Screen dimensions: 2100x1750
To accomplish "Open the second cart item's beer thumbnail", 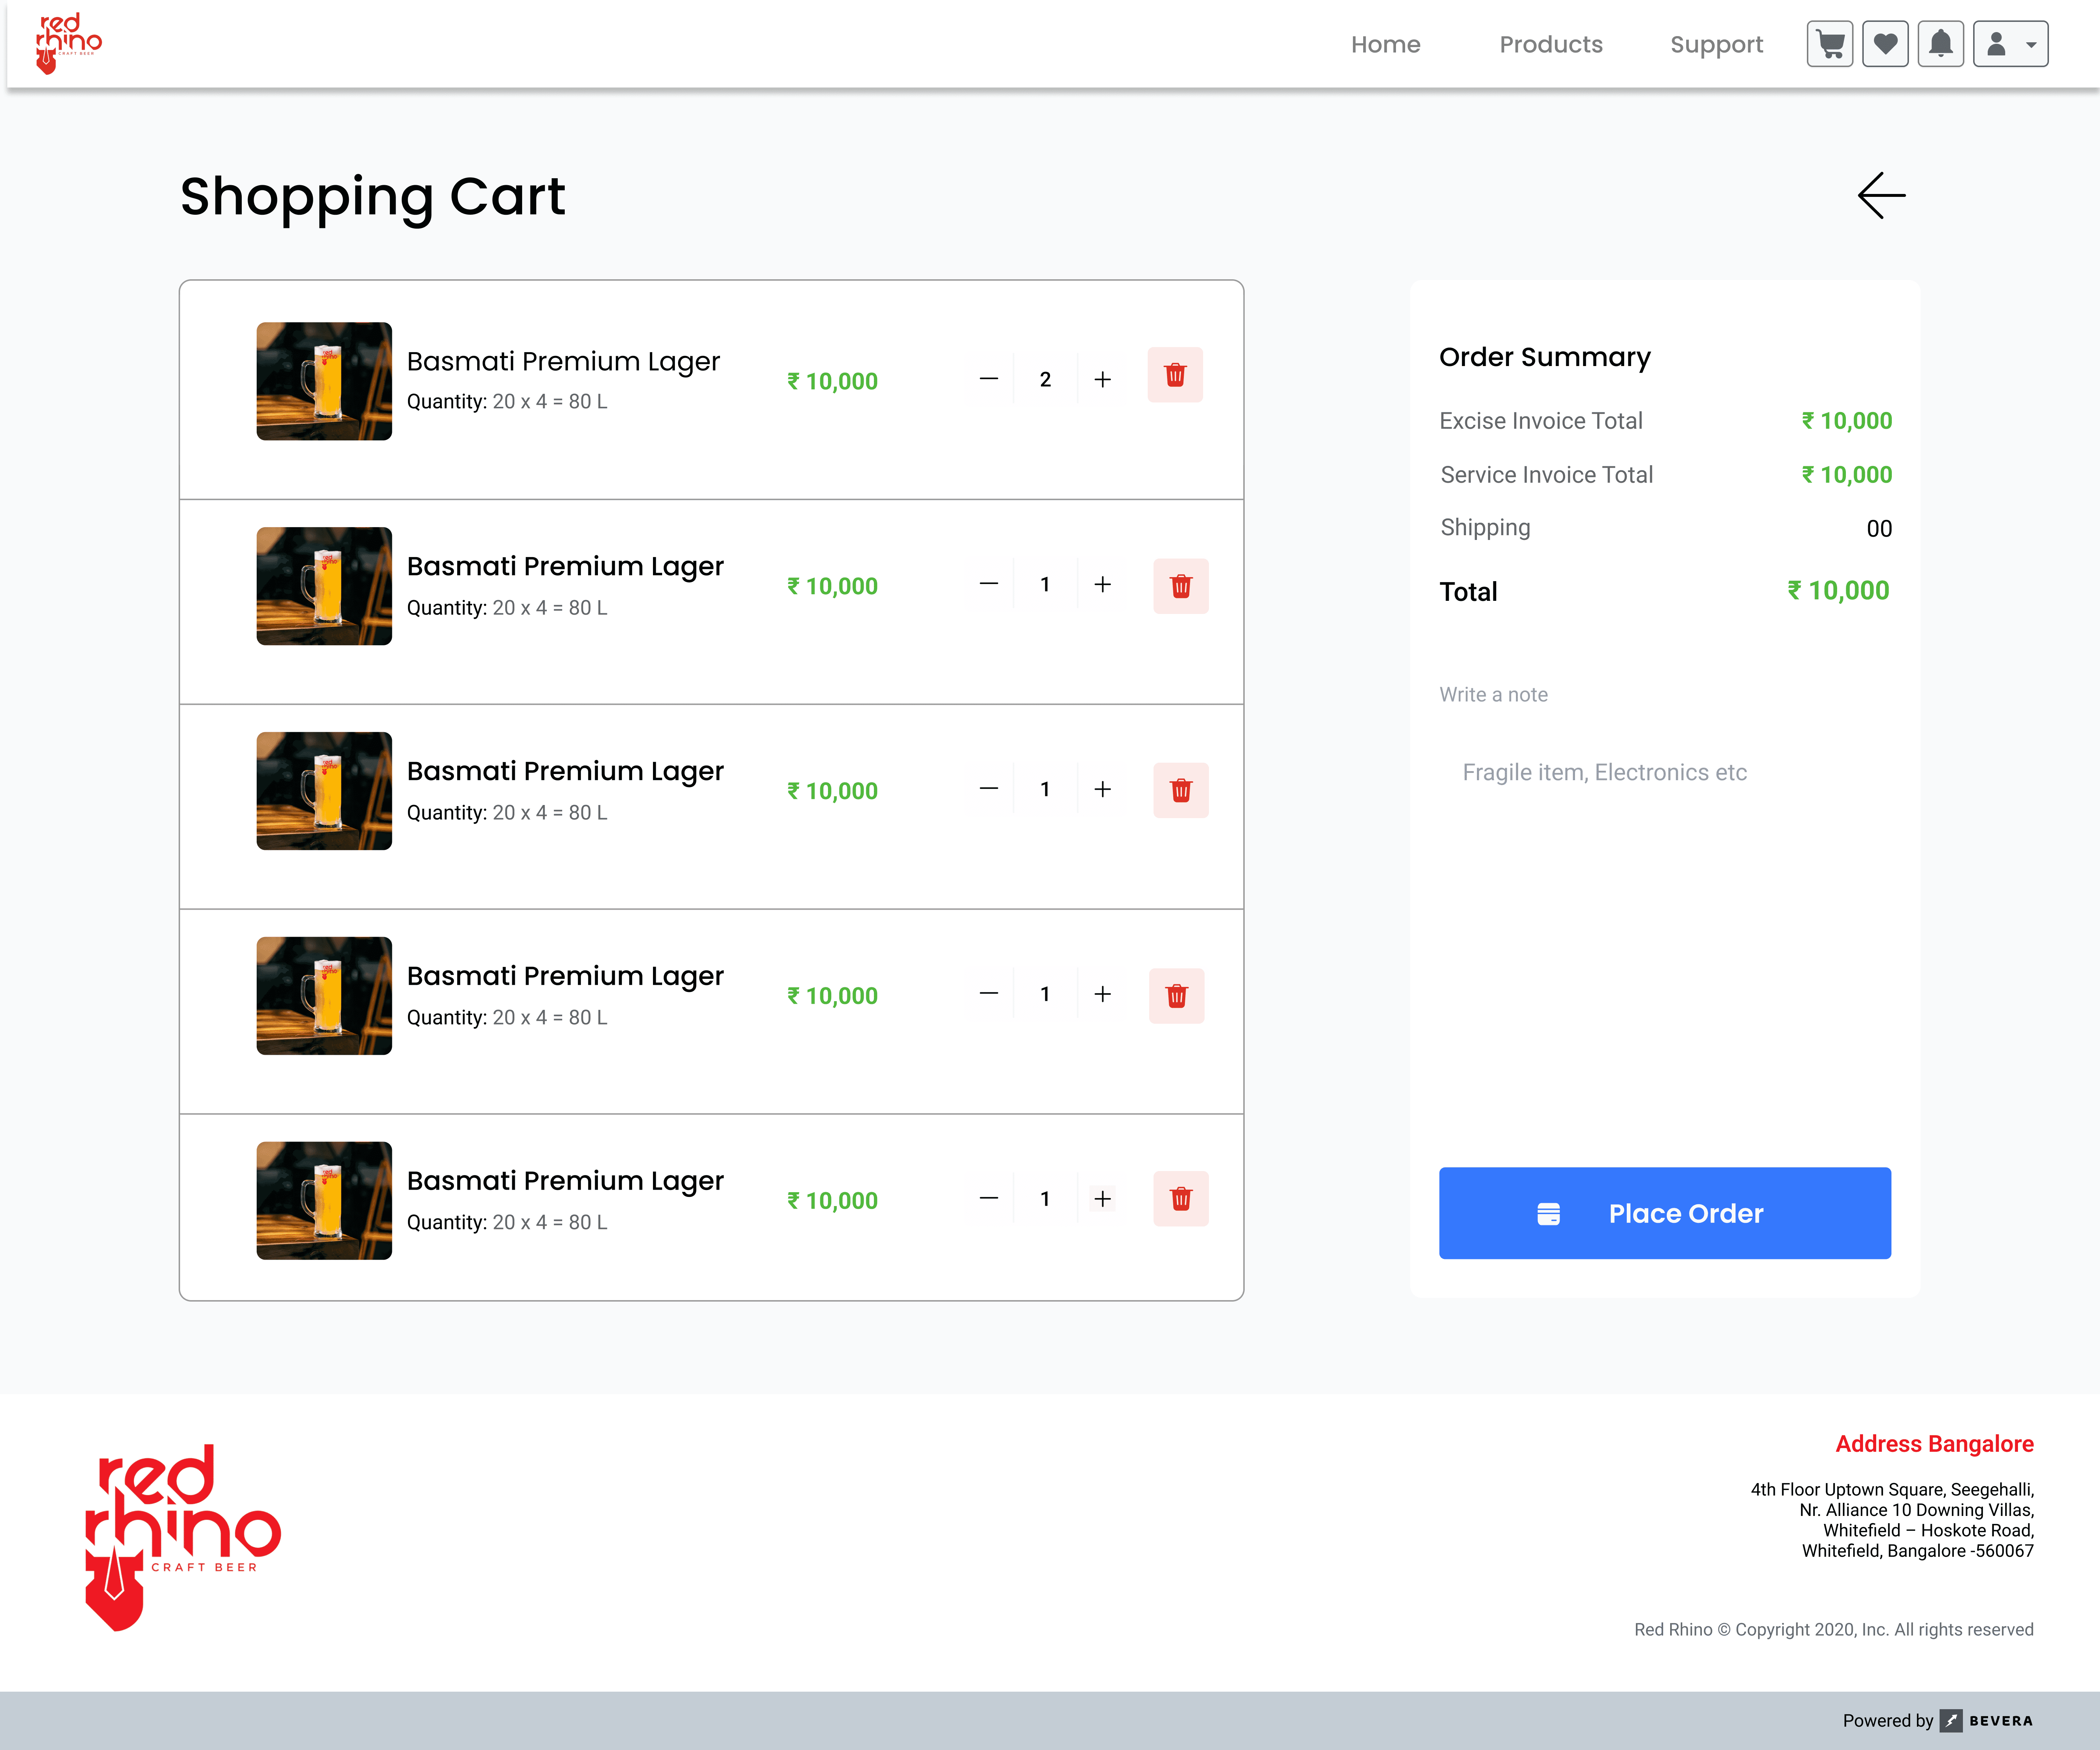I will pos(324,586).
